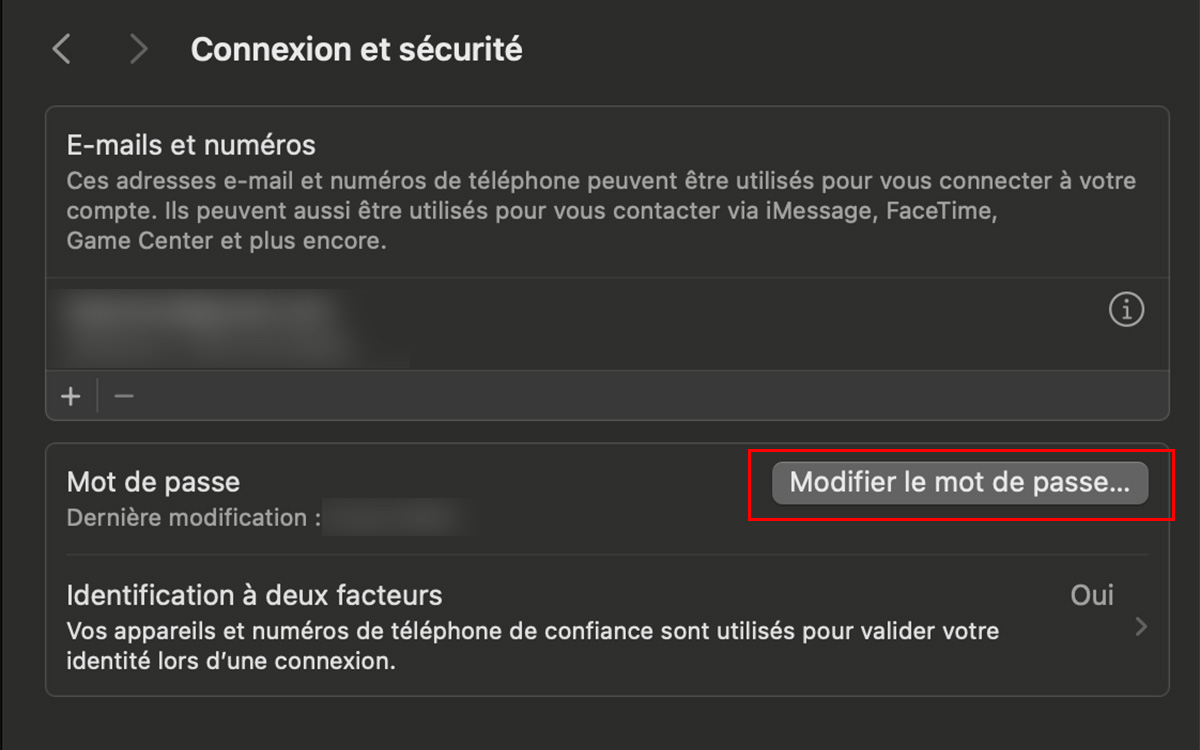This screenshot has height=750, width=1200.
Task: Click the 'Mot de passe' section row
Action: (x=153, y=482)
